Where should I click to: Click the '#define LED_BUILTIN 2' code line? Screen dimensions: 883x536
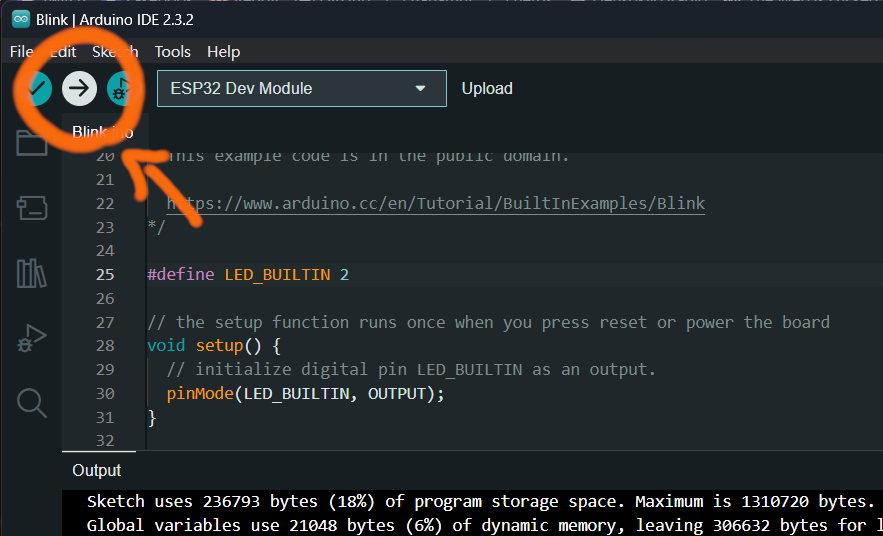(x=248, y=275)
